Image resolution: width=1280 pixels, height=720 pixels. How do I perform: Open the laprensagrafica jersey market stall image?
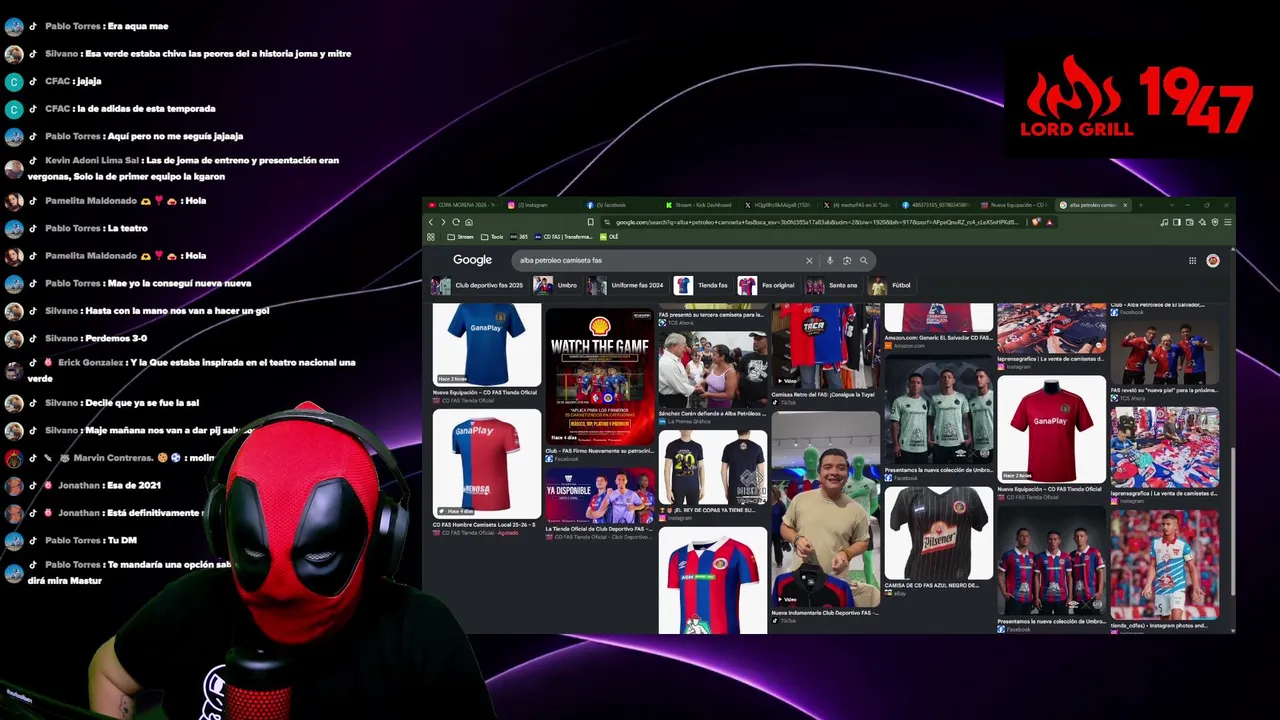[1165, 447]
